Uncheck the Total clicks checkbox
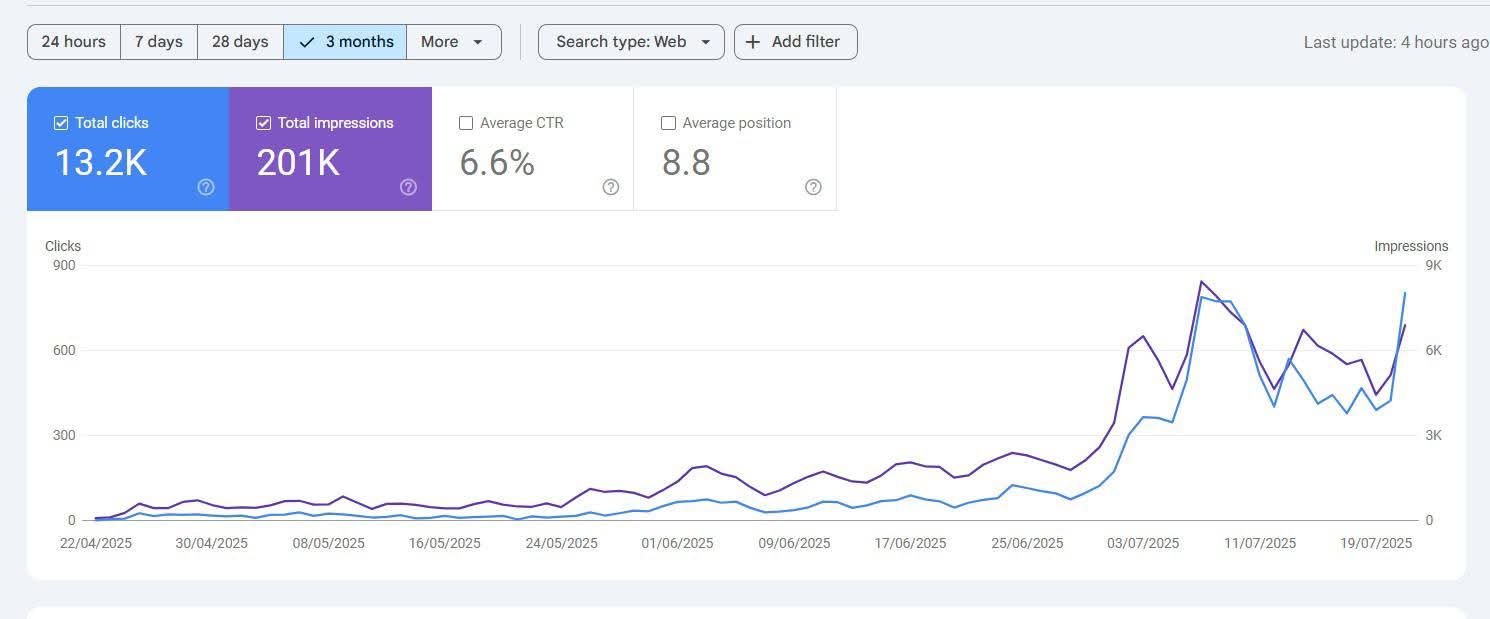1490x619 pixels. click(61, 123)
